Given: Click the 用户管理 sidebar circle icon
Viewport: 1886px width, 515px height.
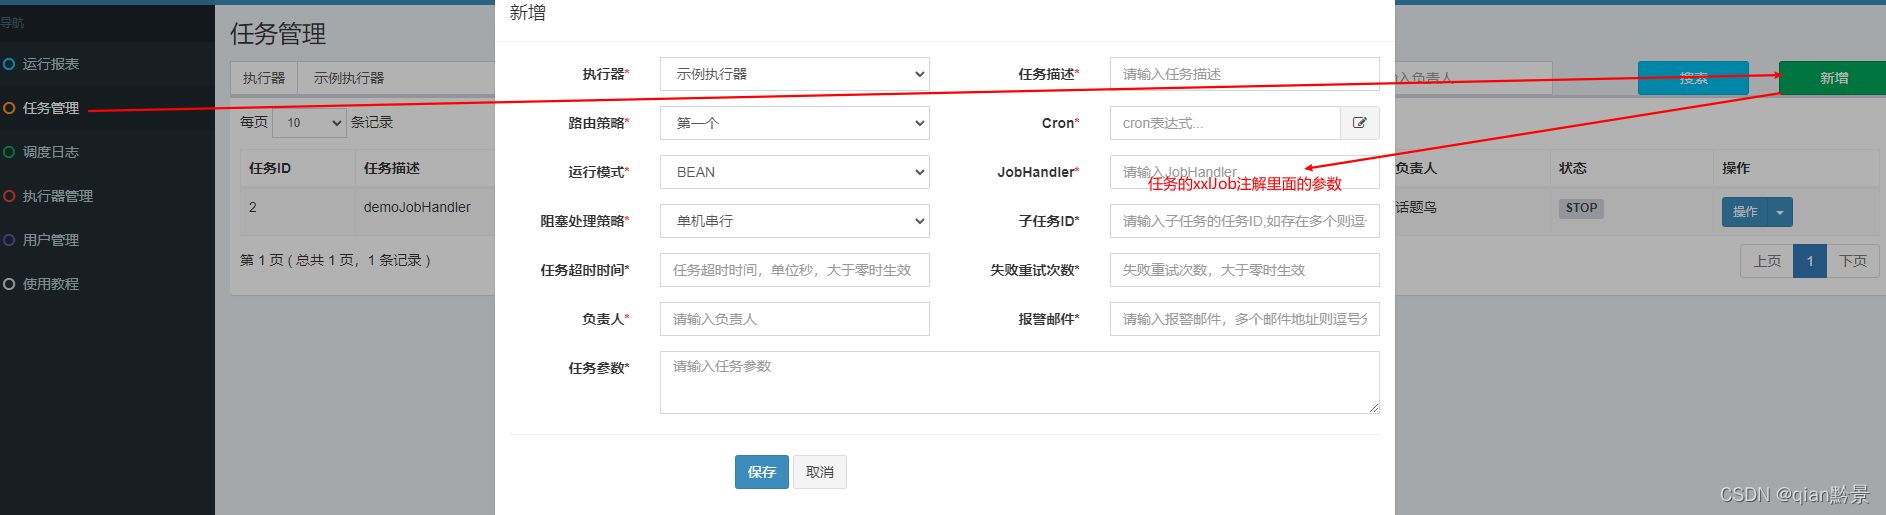Looking at the screenshot, I should click(x=9, y=240).
